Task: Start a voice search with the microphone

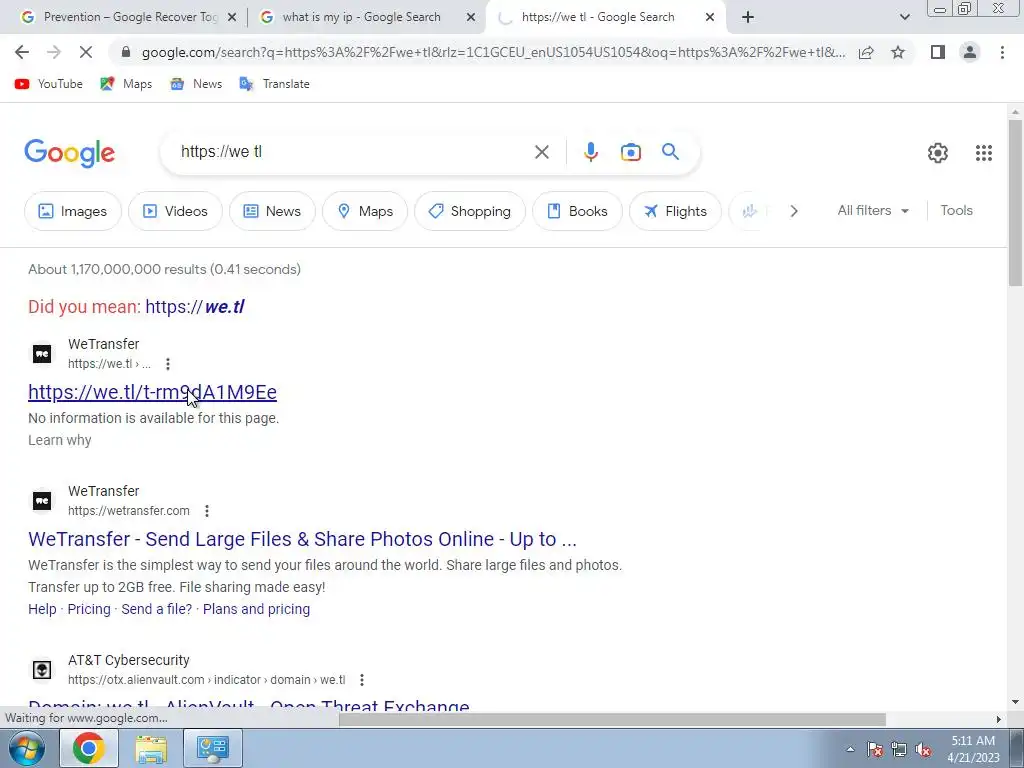Action: point(590,152)
